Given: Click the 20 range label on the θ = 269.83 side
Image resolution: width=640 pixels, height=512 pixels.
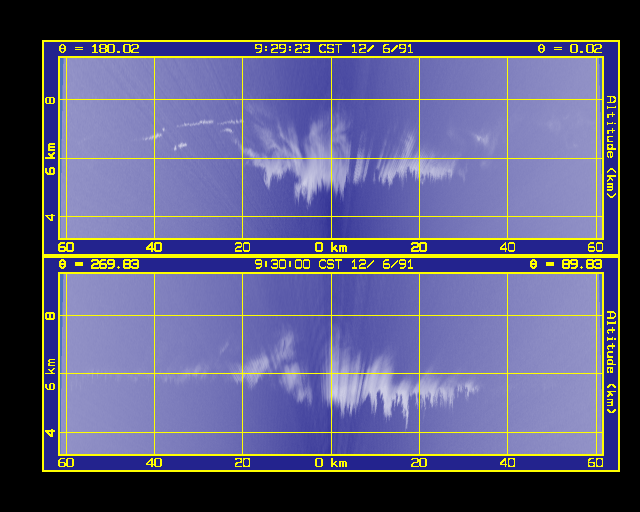Looking at the screenshot, I should [242, 463].
